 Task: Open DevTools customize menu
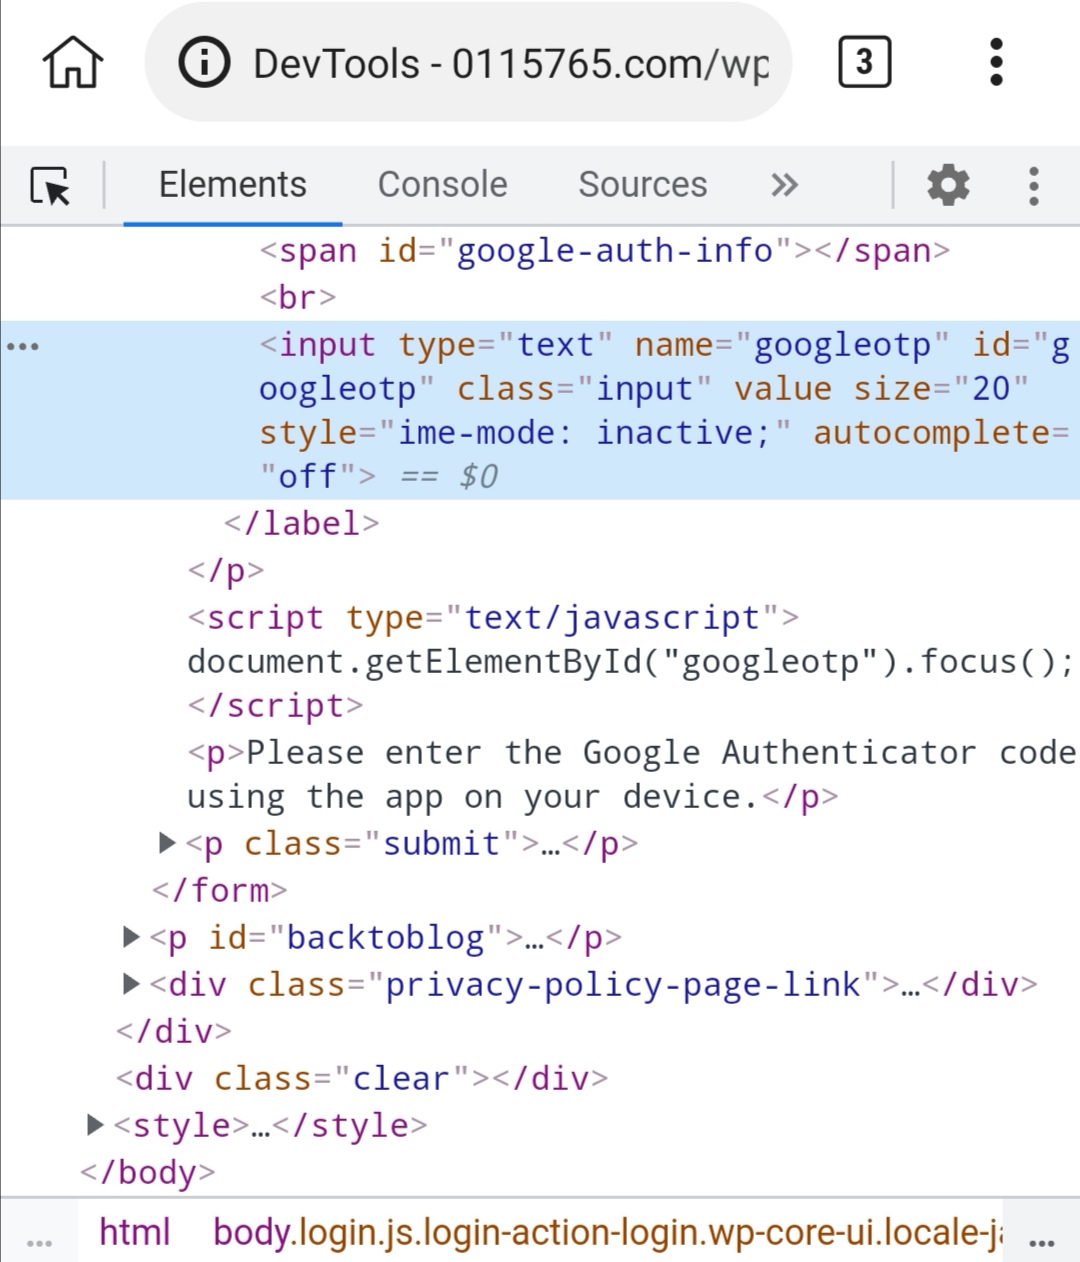[x=1034, y=186]
